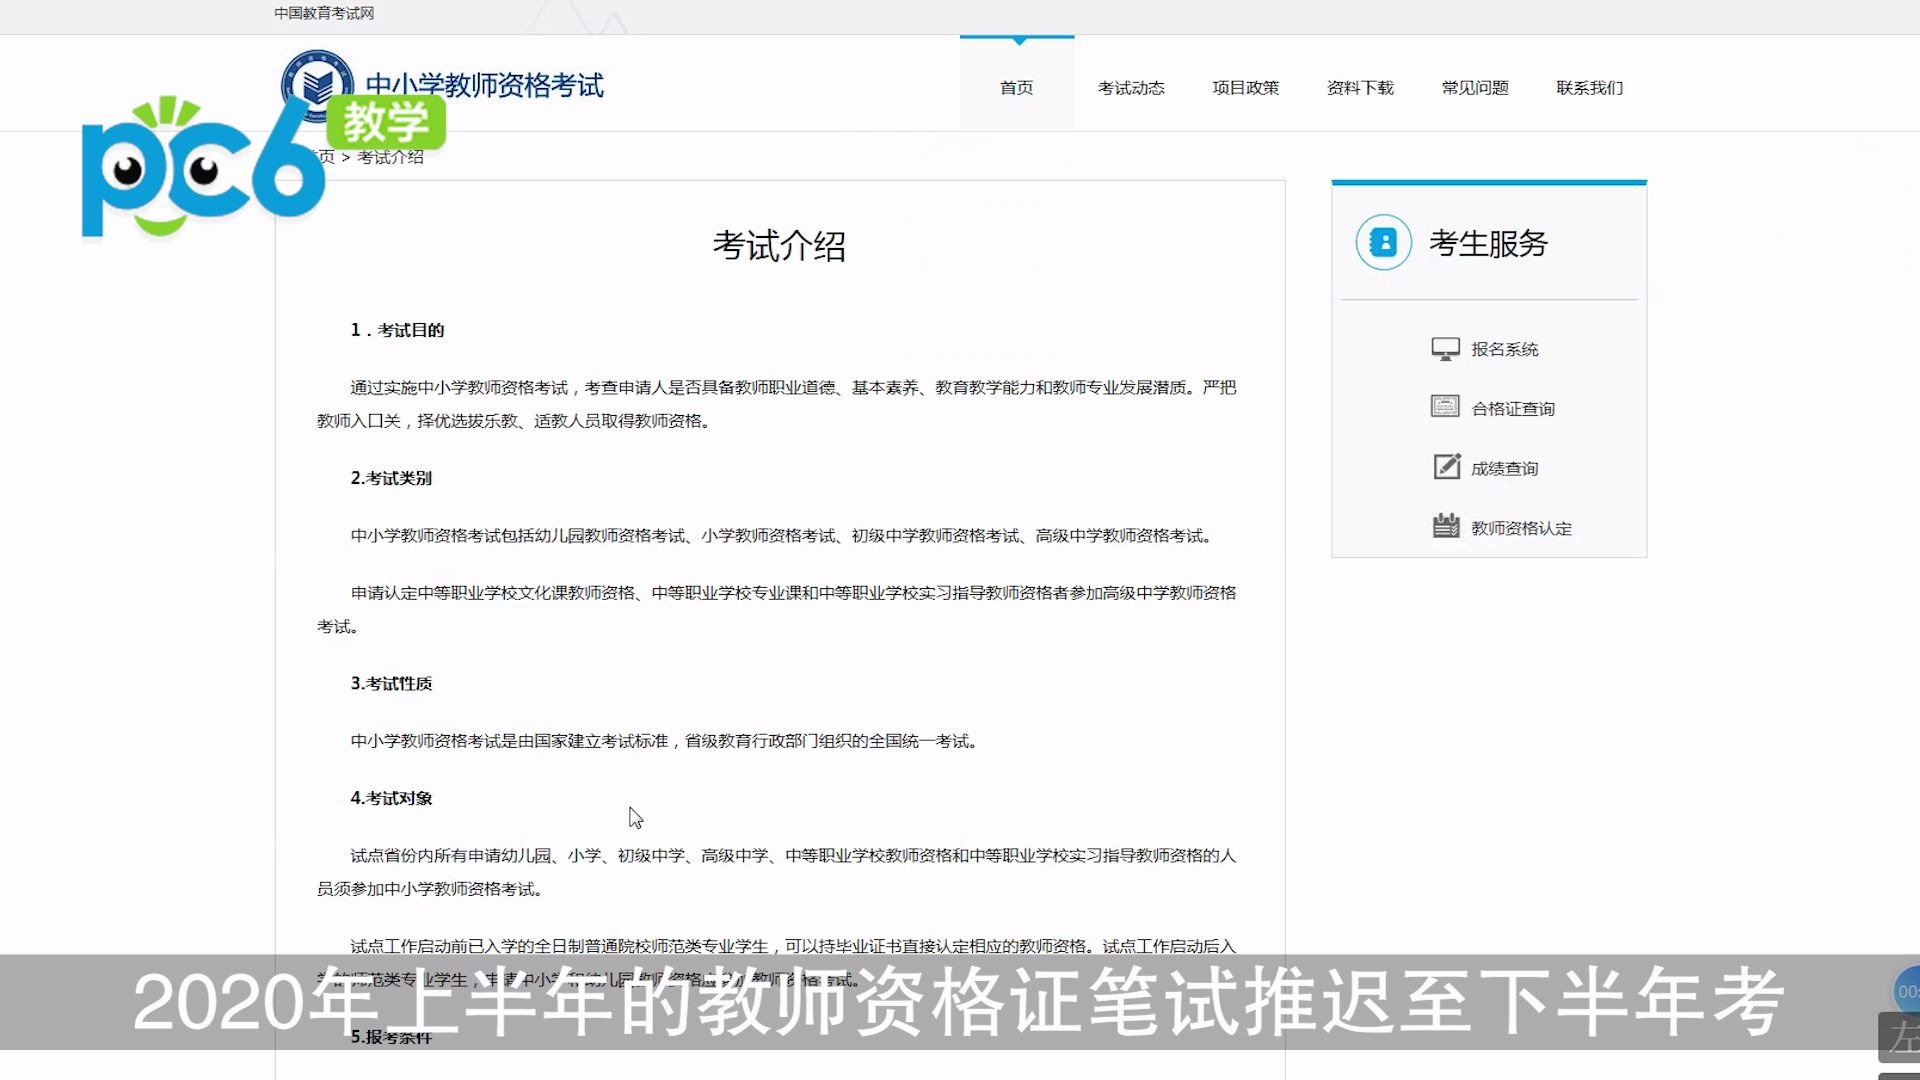The height and width of the screenshot is (1080, 1920).
Task: Click the 4.考试对象 heading
Action: pyautogui.click(x=391, y=798)
